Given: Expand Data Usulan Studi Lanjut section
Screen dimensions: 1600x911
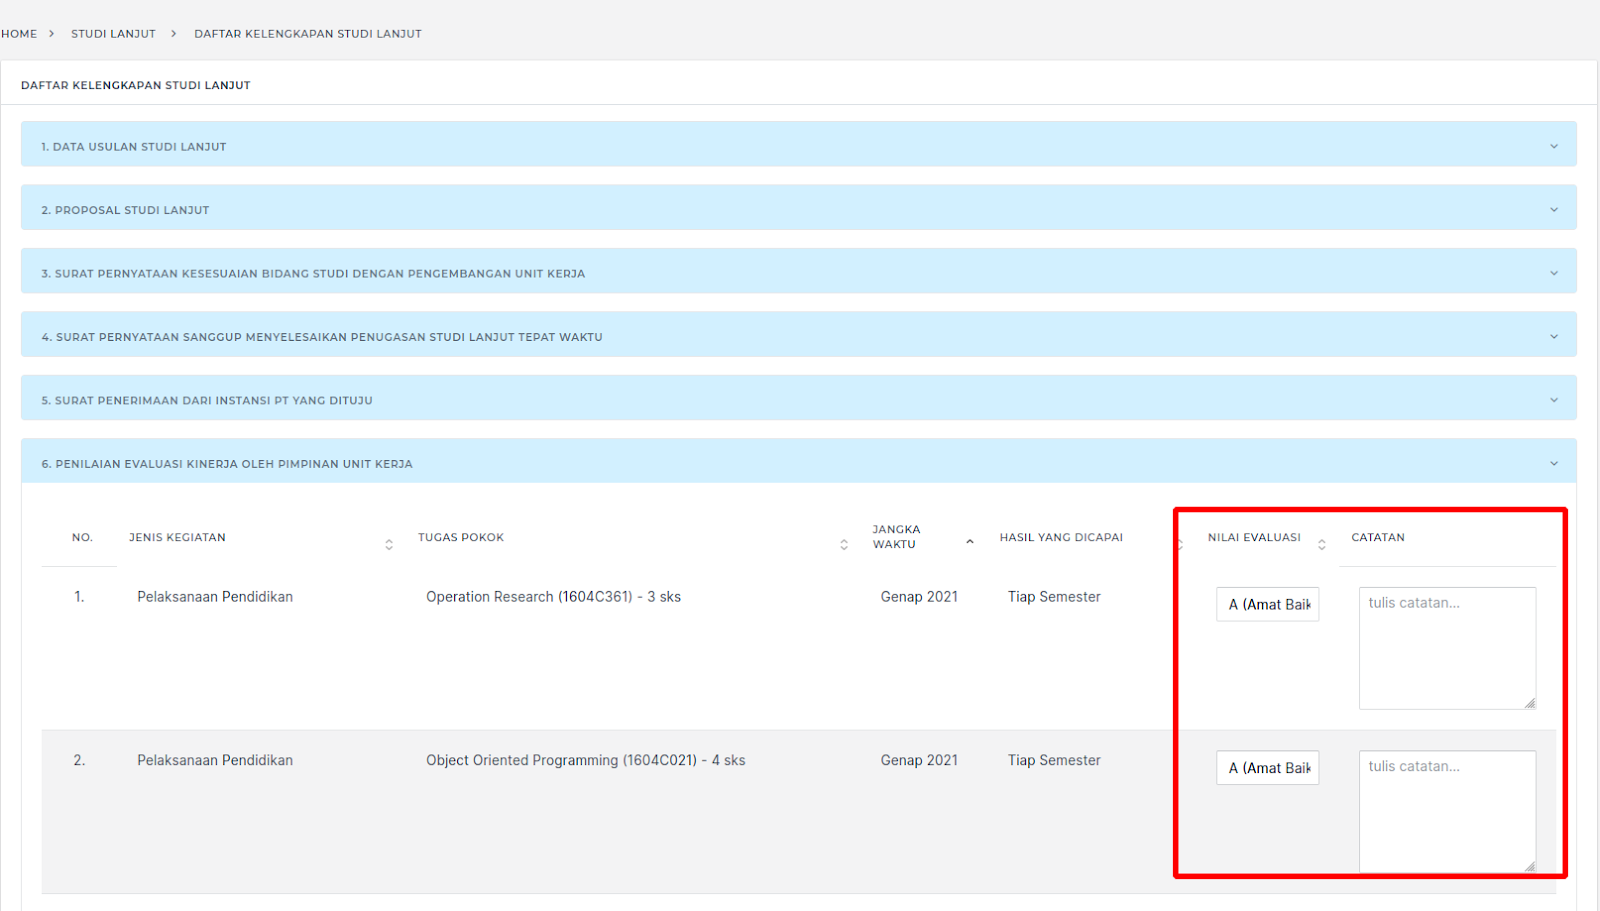Looking at the screenshot, I should coord(1553,146).
